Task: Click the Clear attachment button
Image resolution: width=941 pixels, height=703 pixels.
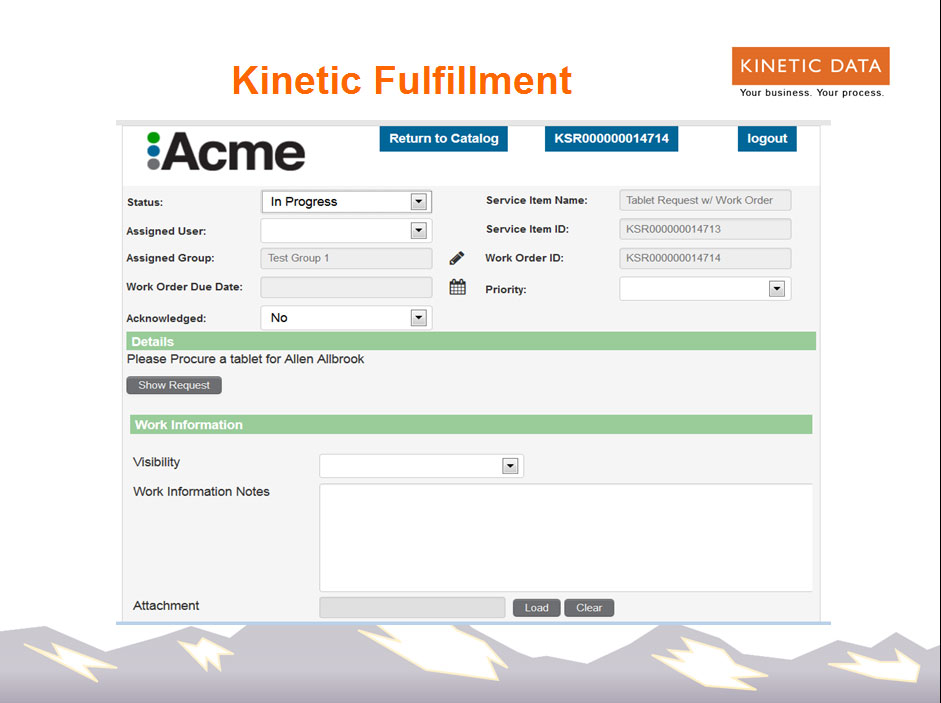Action: [x=589, y=608]
